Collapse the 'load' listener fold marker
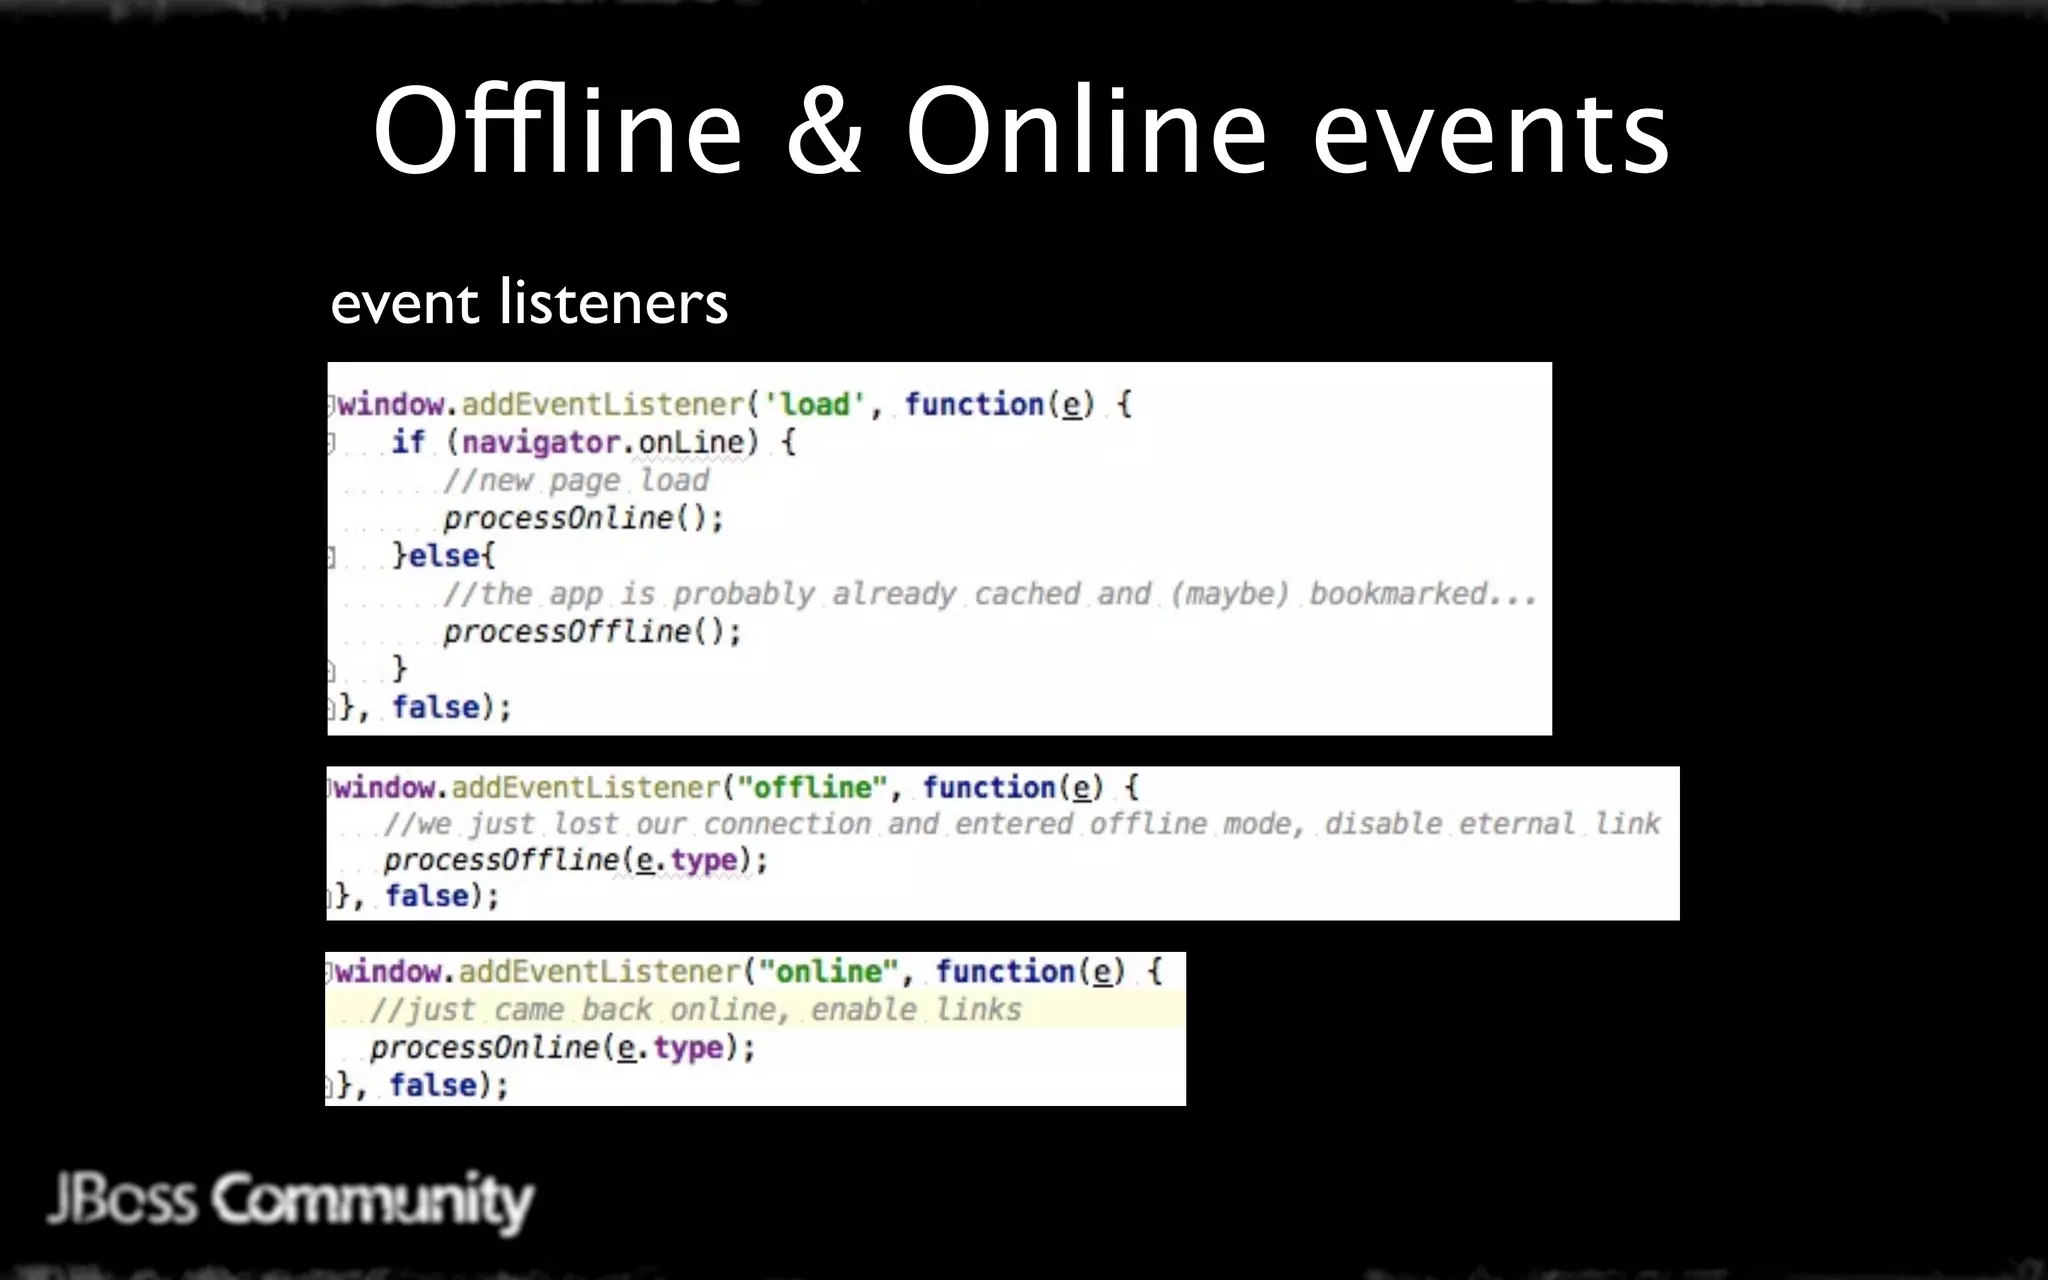This screenshot has width=2048, height=1280. (331, 405)
